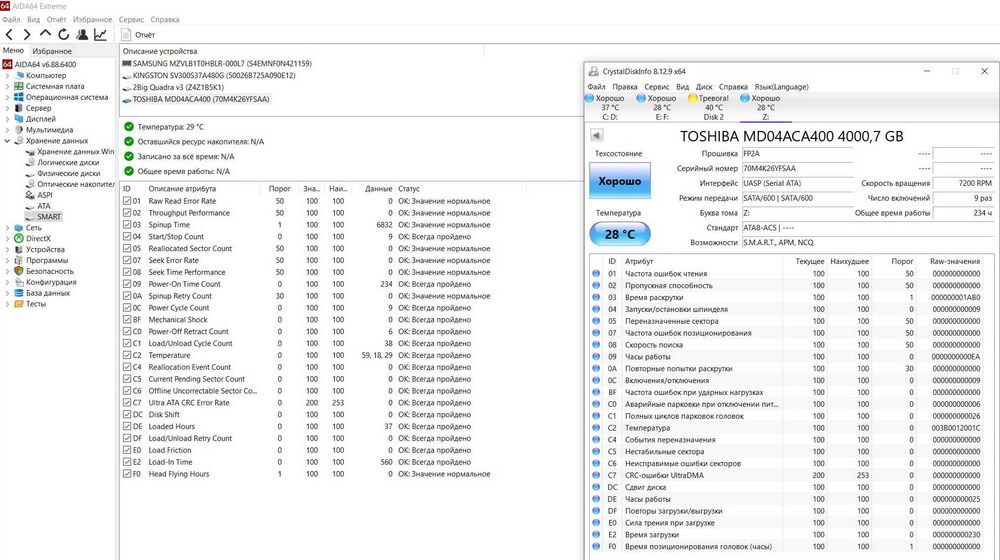1000x560 pixels.
Task: Open the Файл menu in AIDA64
Action: point(11,20)
